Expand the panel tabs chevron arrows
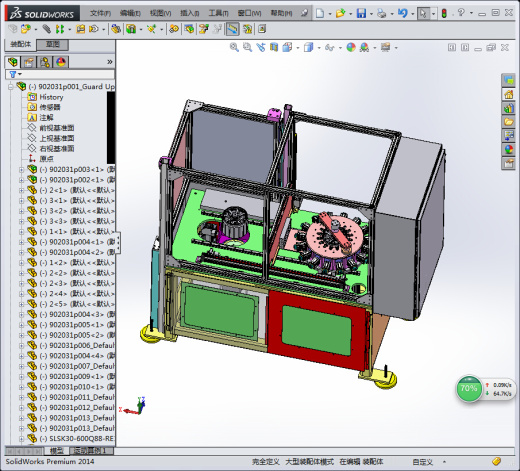 coord(110,62)
